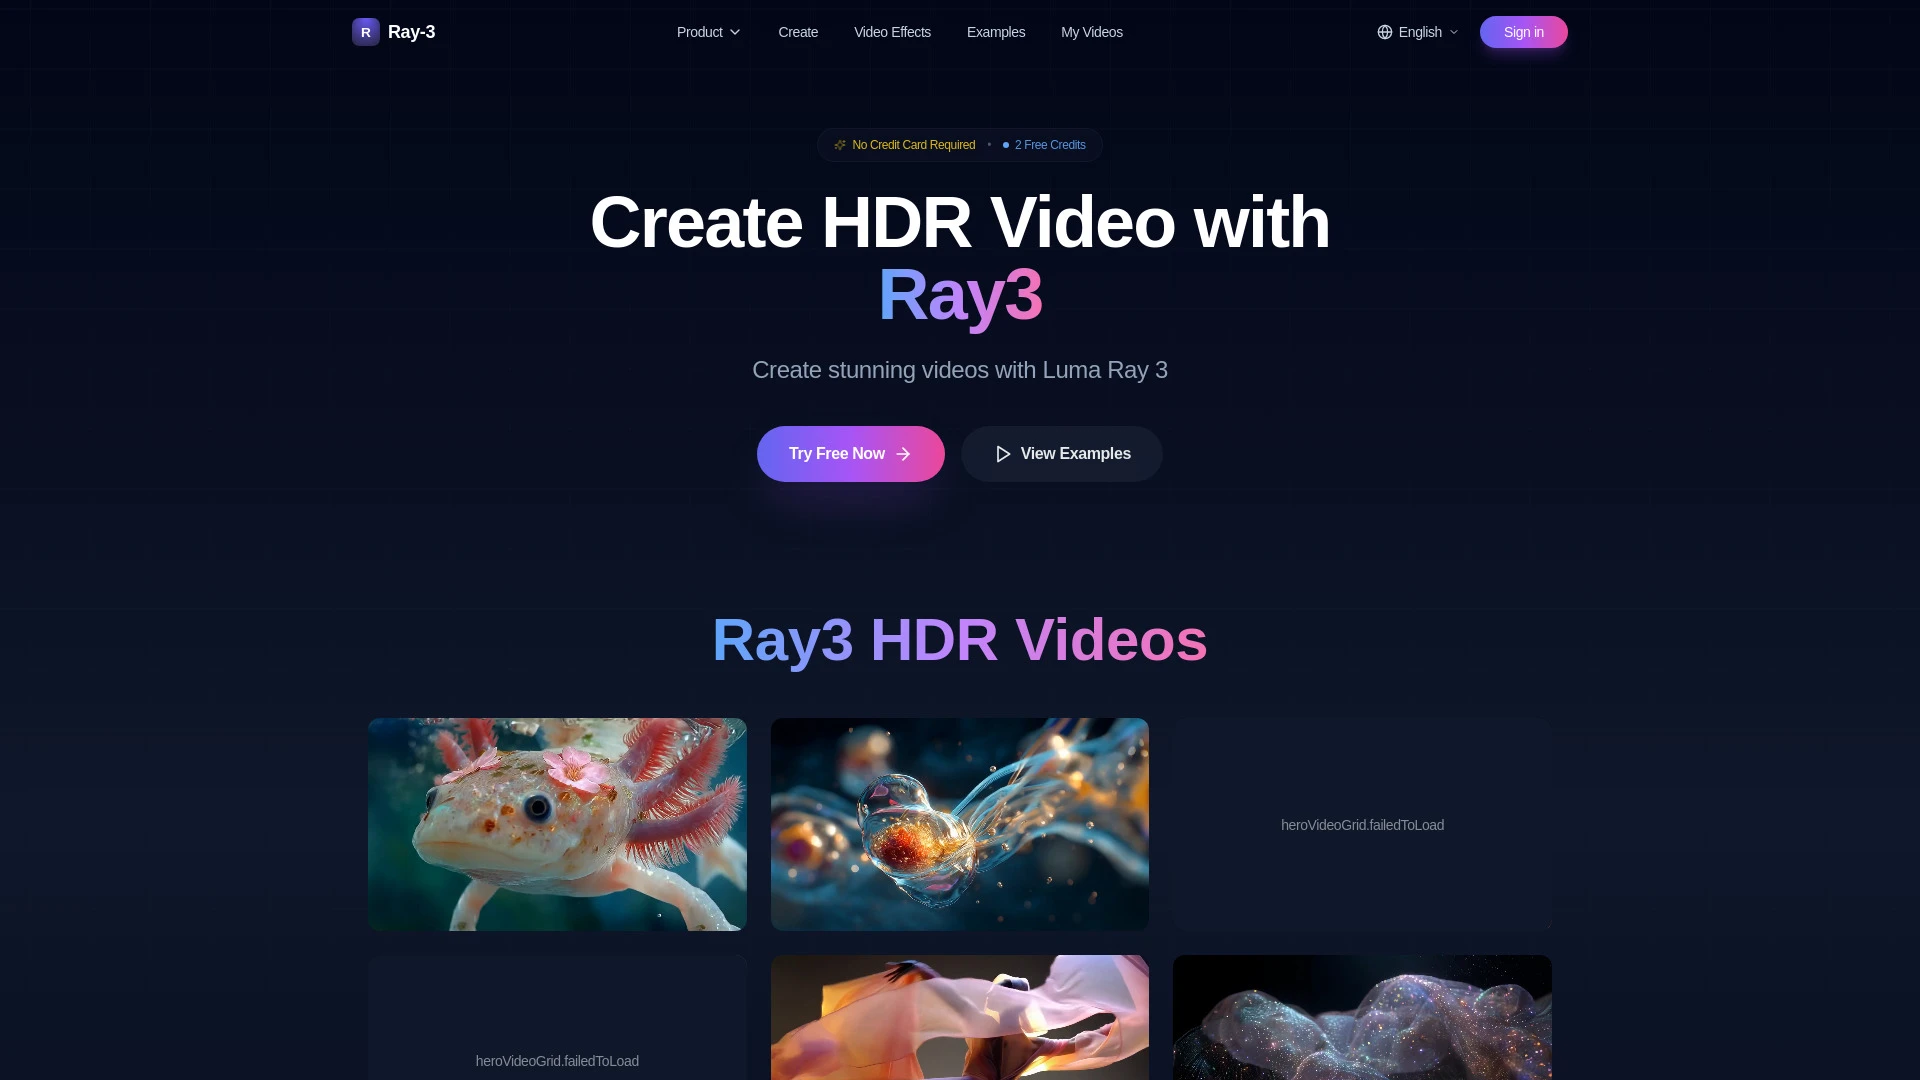Go to the Create page
The width and height of the screenshot is (1920, 1080).
click(x=797, y=32)
